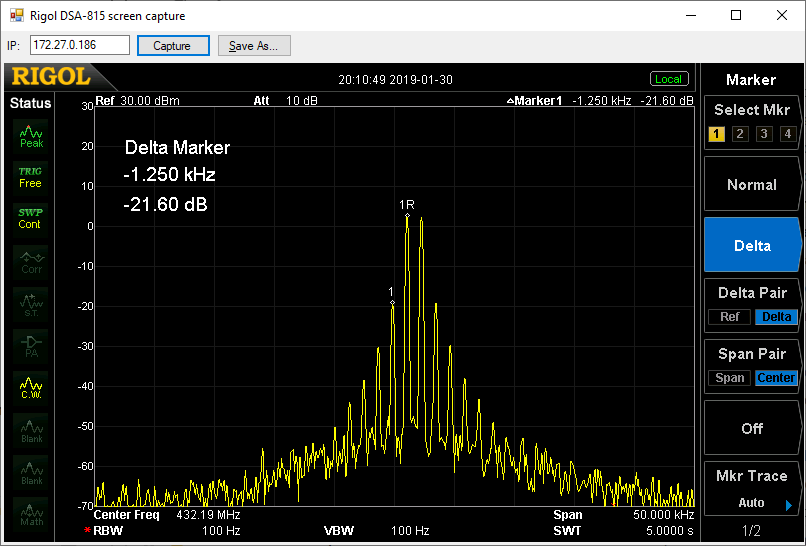Click the timestamp 20:10:49 2019-01-30
The height and width of the screenshot is (546, 806).
[395, 80]
